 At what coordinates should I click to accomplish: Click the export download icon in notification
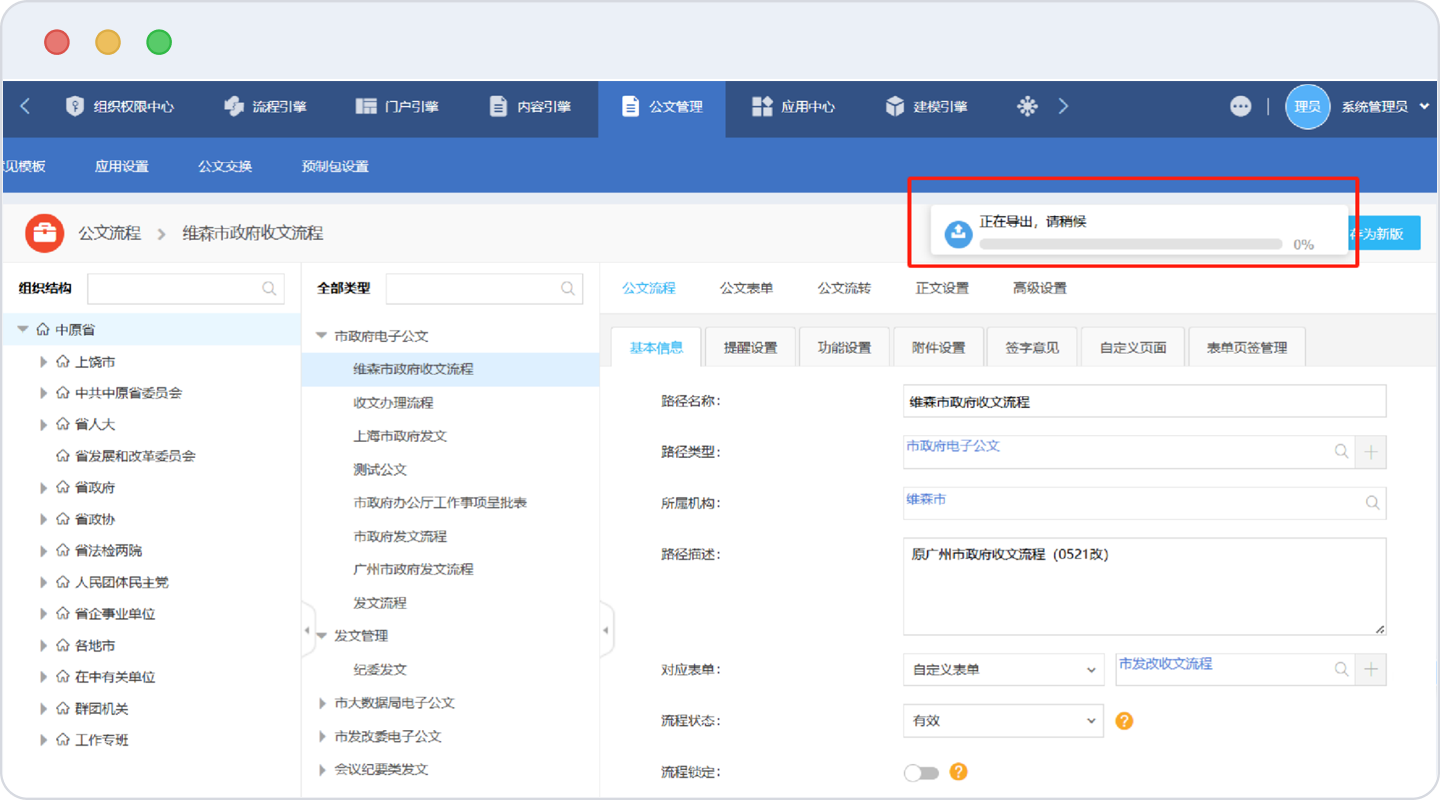pyautogui.click(x=958, y=233)
